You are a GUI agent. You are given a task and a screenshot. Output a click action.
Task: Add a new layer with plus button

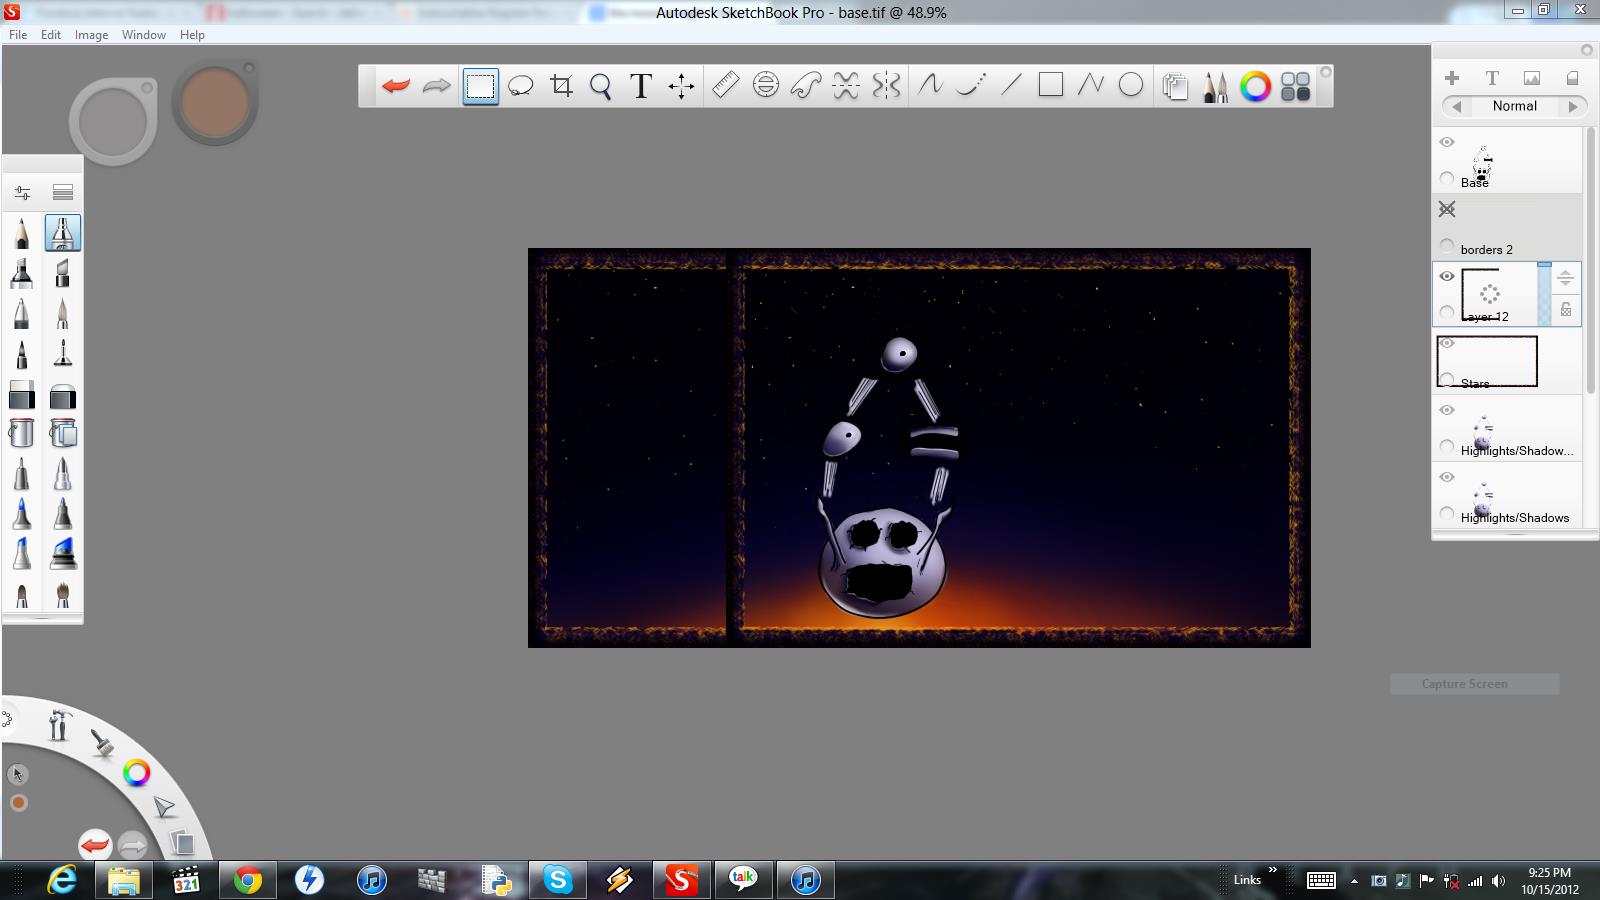(1452, 78)
